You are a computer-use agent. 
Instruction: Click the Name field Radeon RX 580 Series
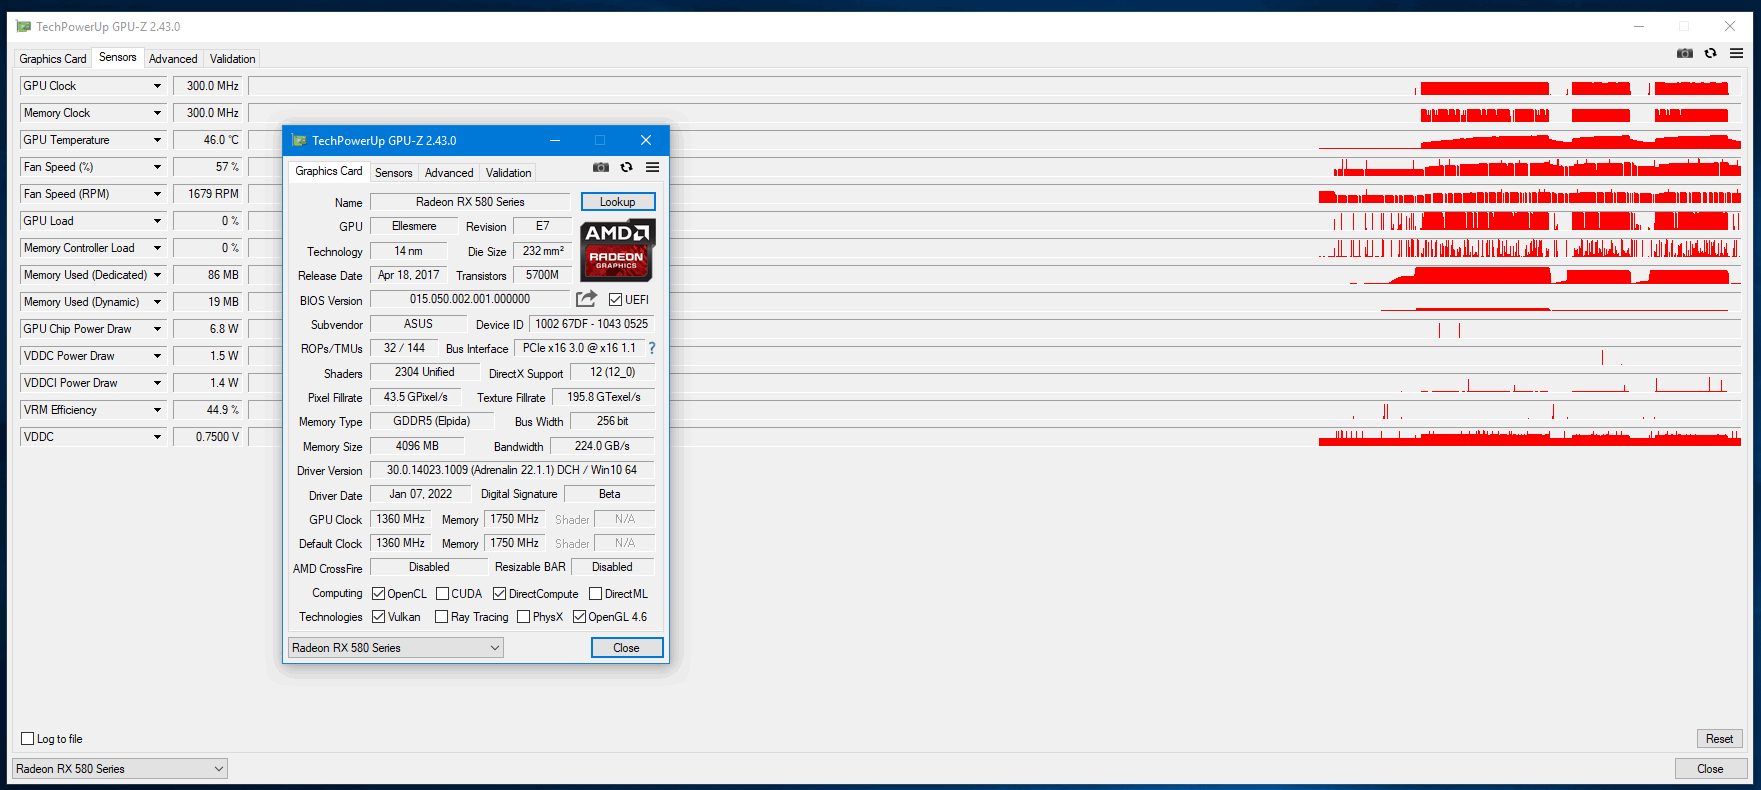pos(470,201)
